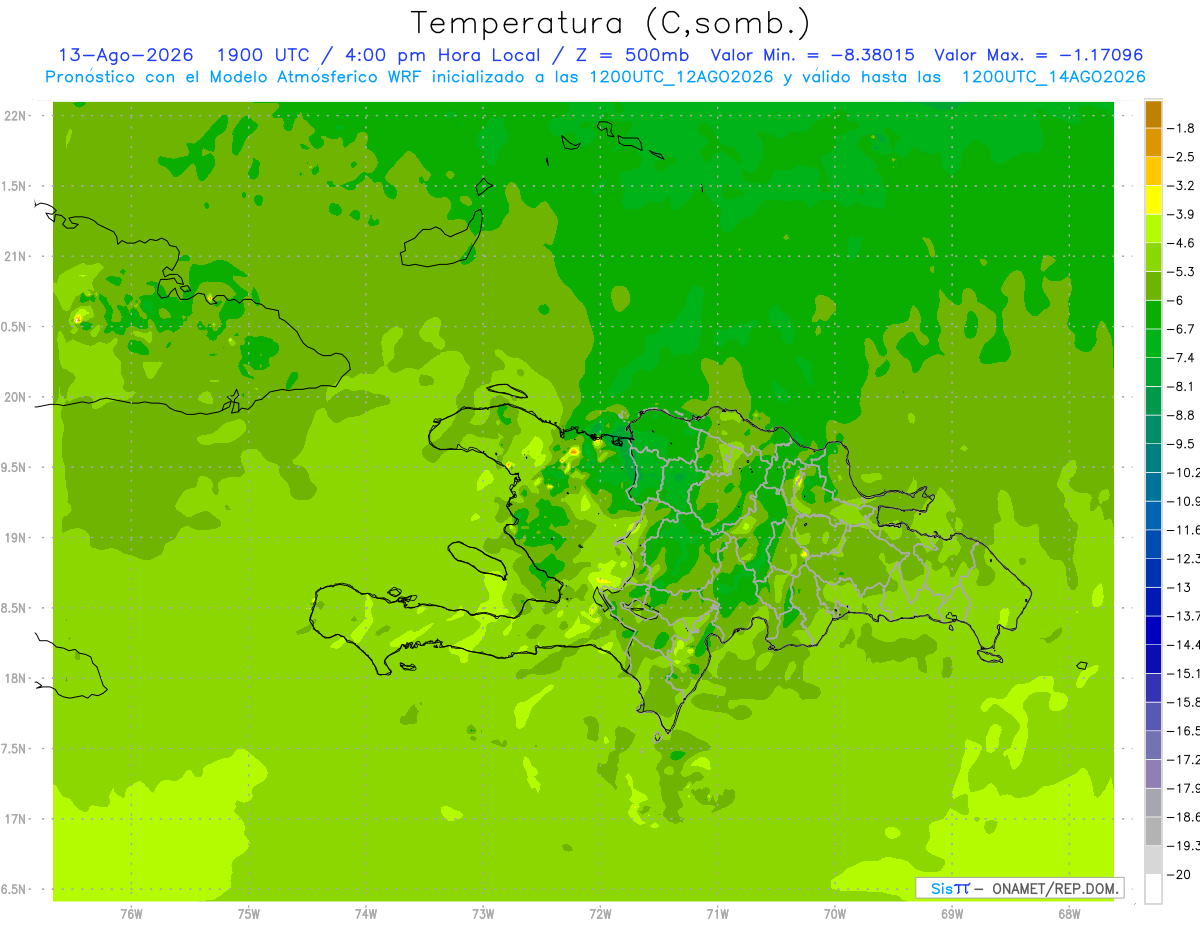Click the 73W longitude label

[x=483, y=914]
